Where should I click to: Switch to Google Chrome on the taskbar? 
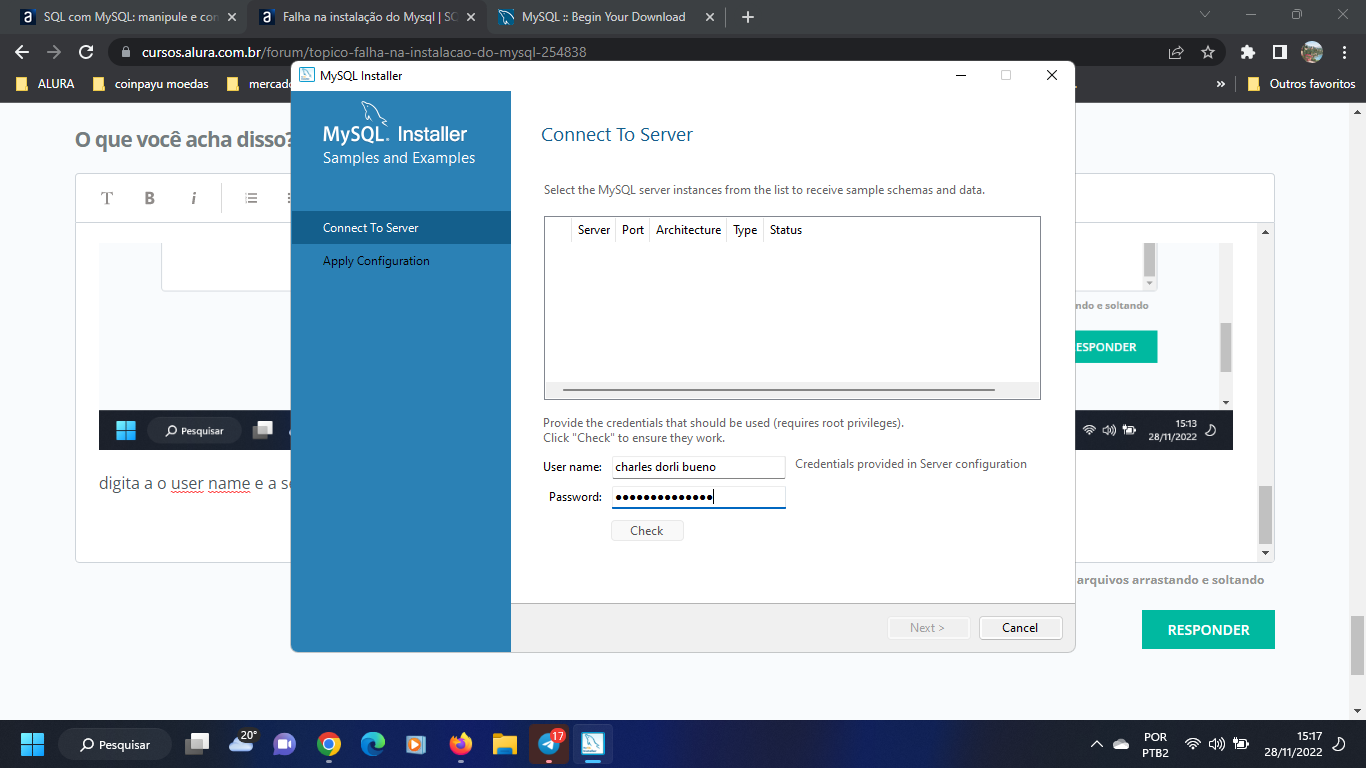[x=329, y=744]
